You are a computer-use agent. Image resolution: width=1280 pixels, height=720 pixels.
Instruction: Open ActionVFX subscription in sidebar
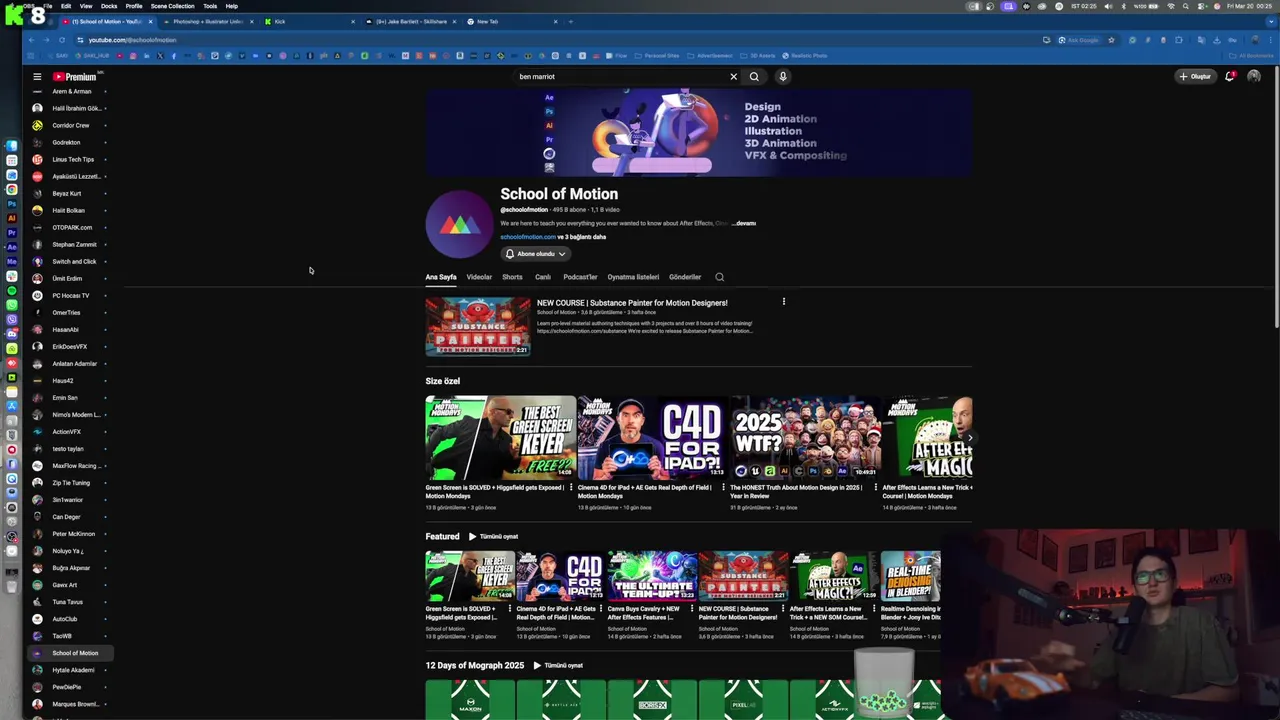68,432
